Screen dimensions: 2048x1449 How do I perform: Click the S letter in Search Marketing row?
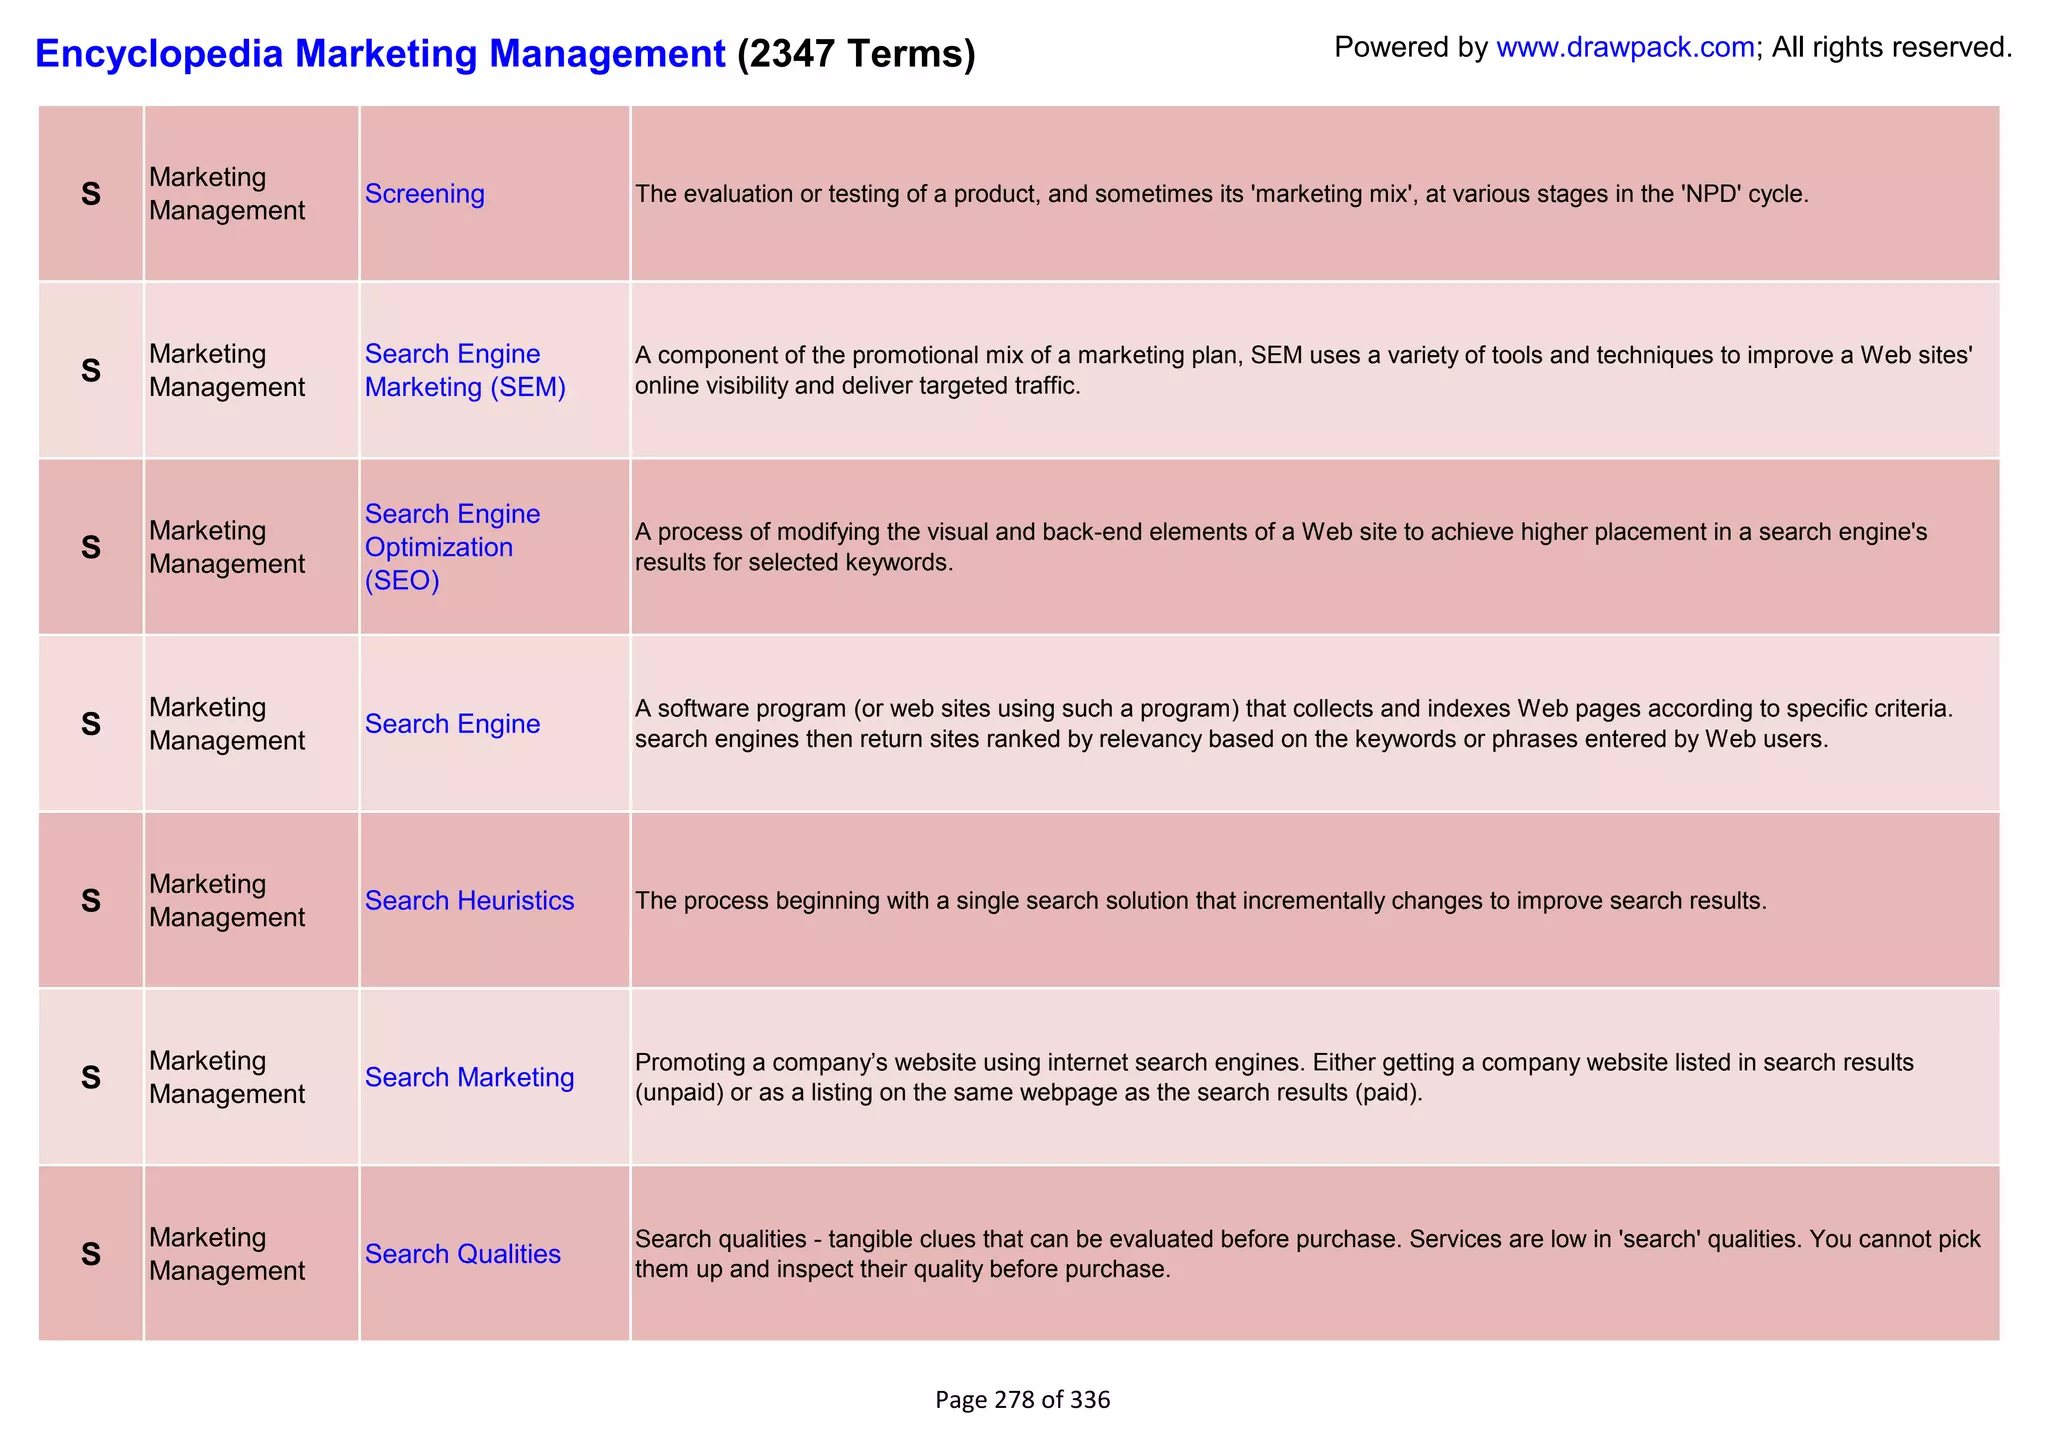pyautogui.click(x=91, y=1077)
